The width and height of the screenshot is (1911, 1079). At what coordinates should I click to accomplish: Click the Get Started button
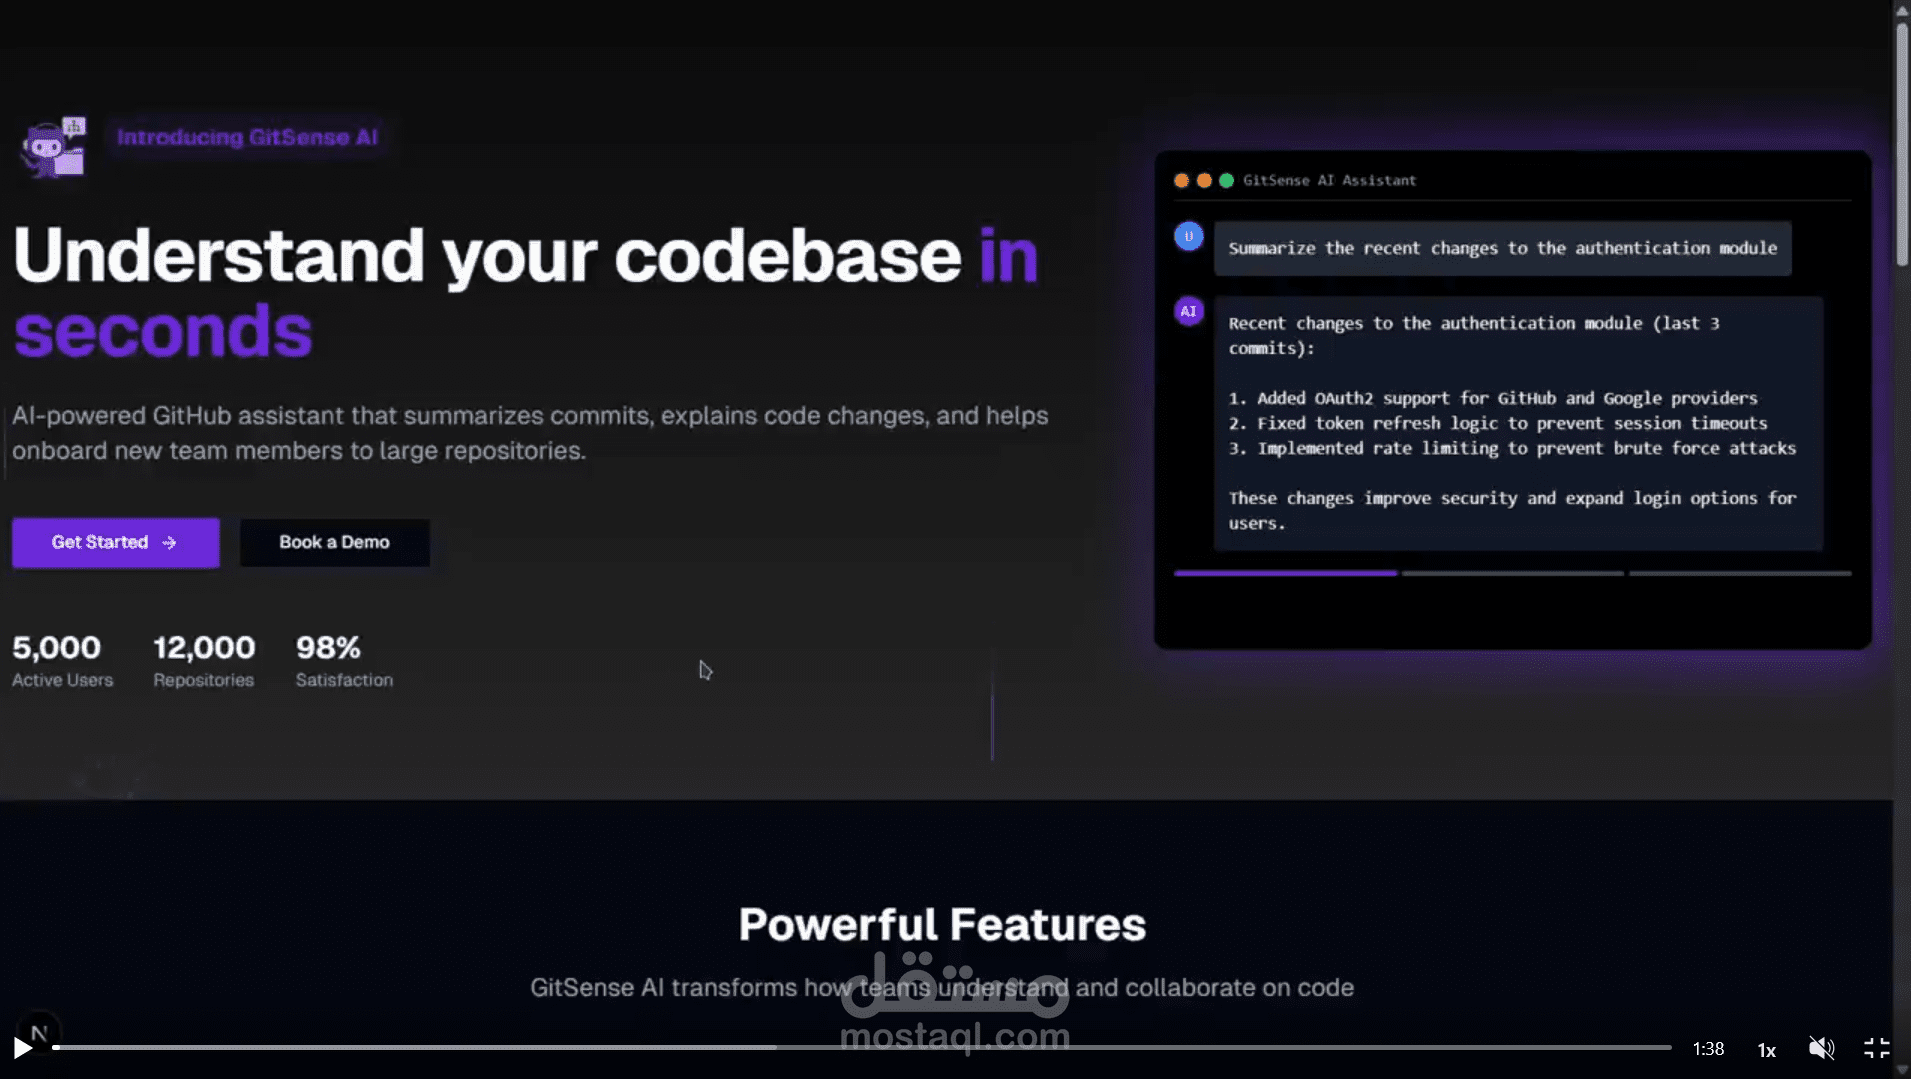[116, 542]
